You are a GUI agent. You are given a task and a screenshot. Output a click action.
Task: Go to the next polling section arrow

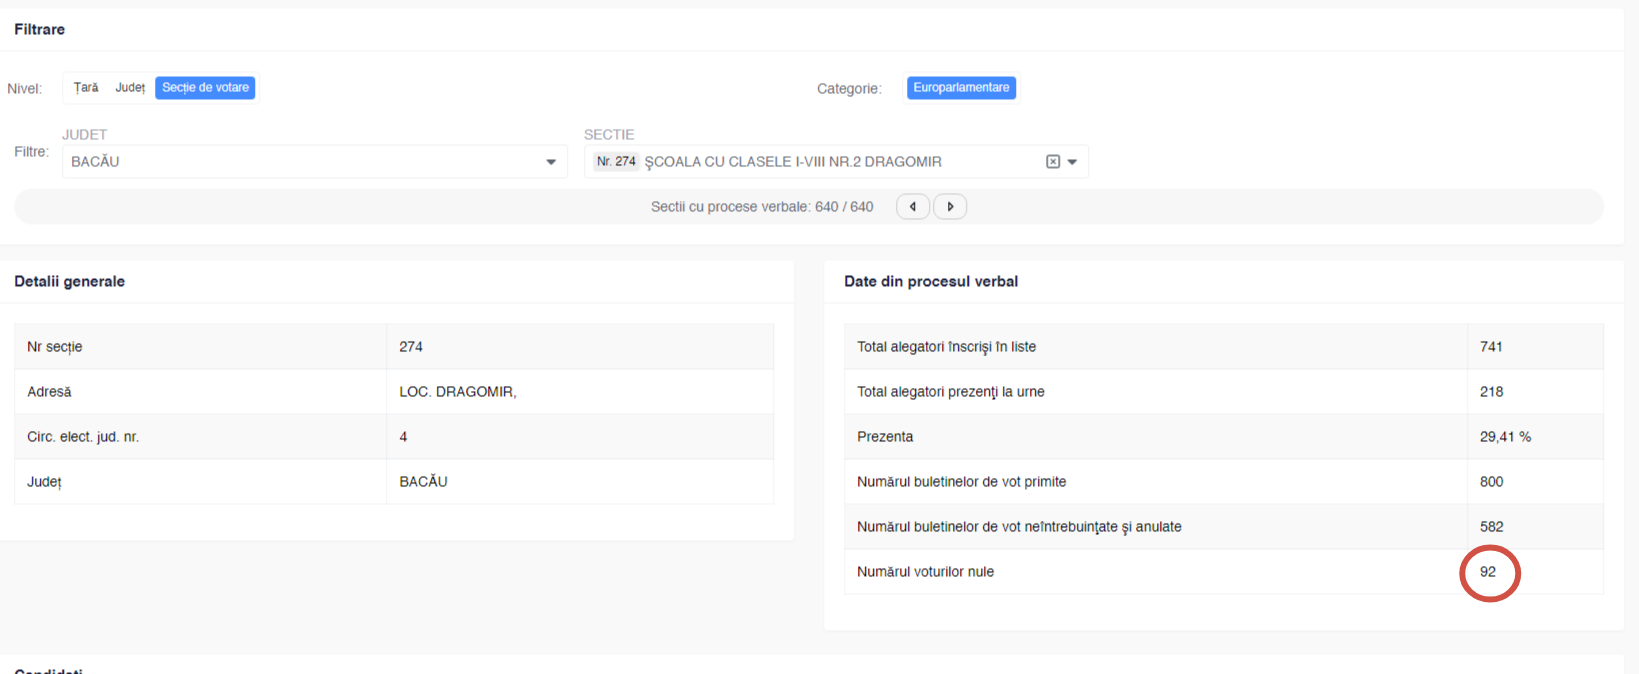click(x=950, y=207)
